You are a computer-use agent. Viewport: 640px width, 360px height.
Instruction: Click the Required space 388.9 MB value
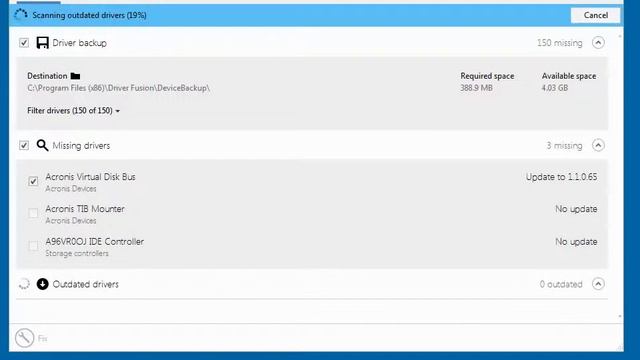[476, 88]
